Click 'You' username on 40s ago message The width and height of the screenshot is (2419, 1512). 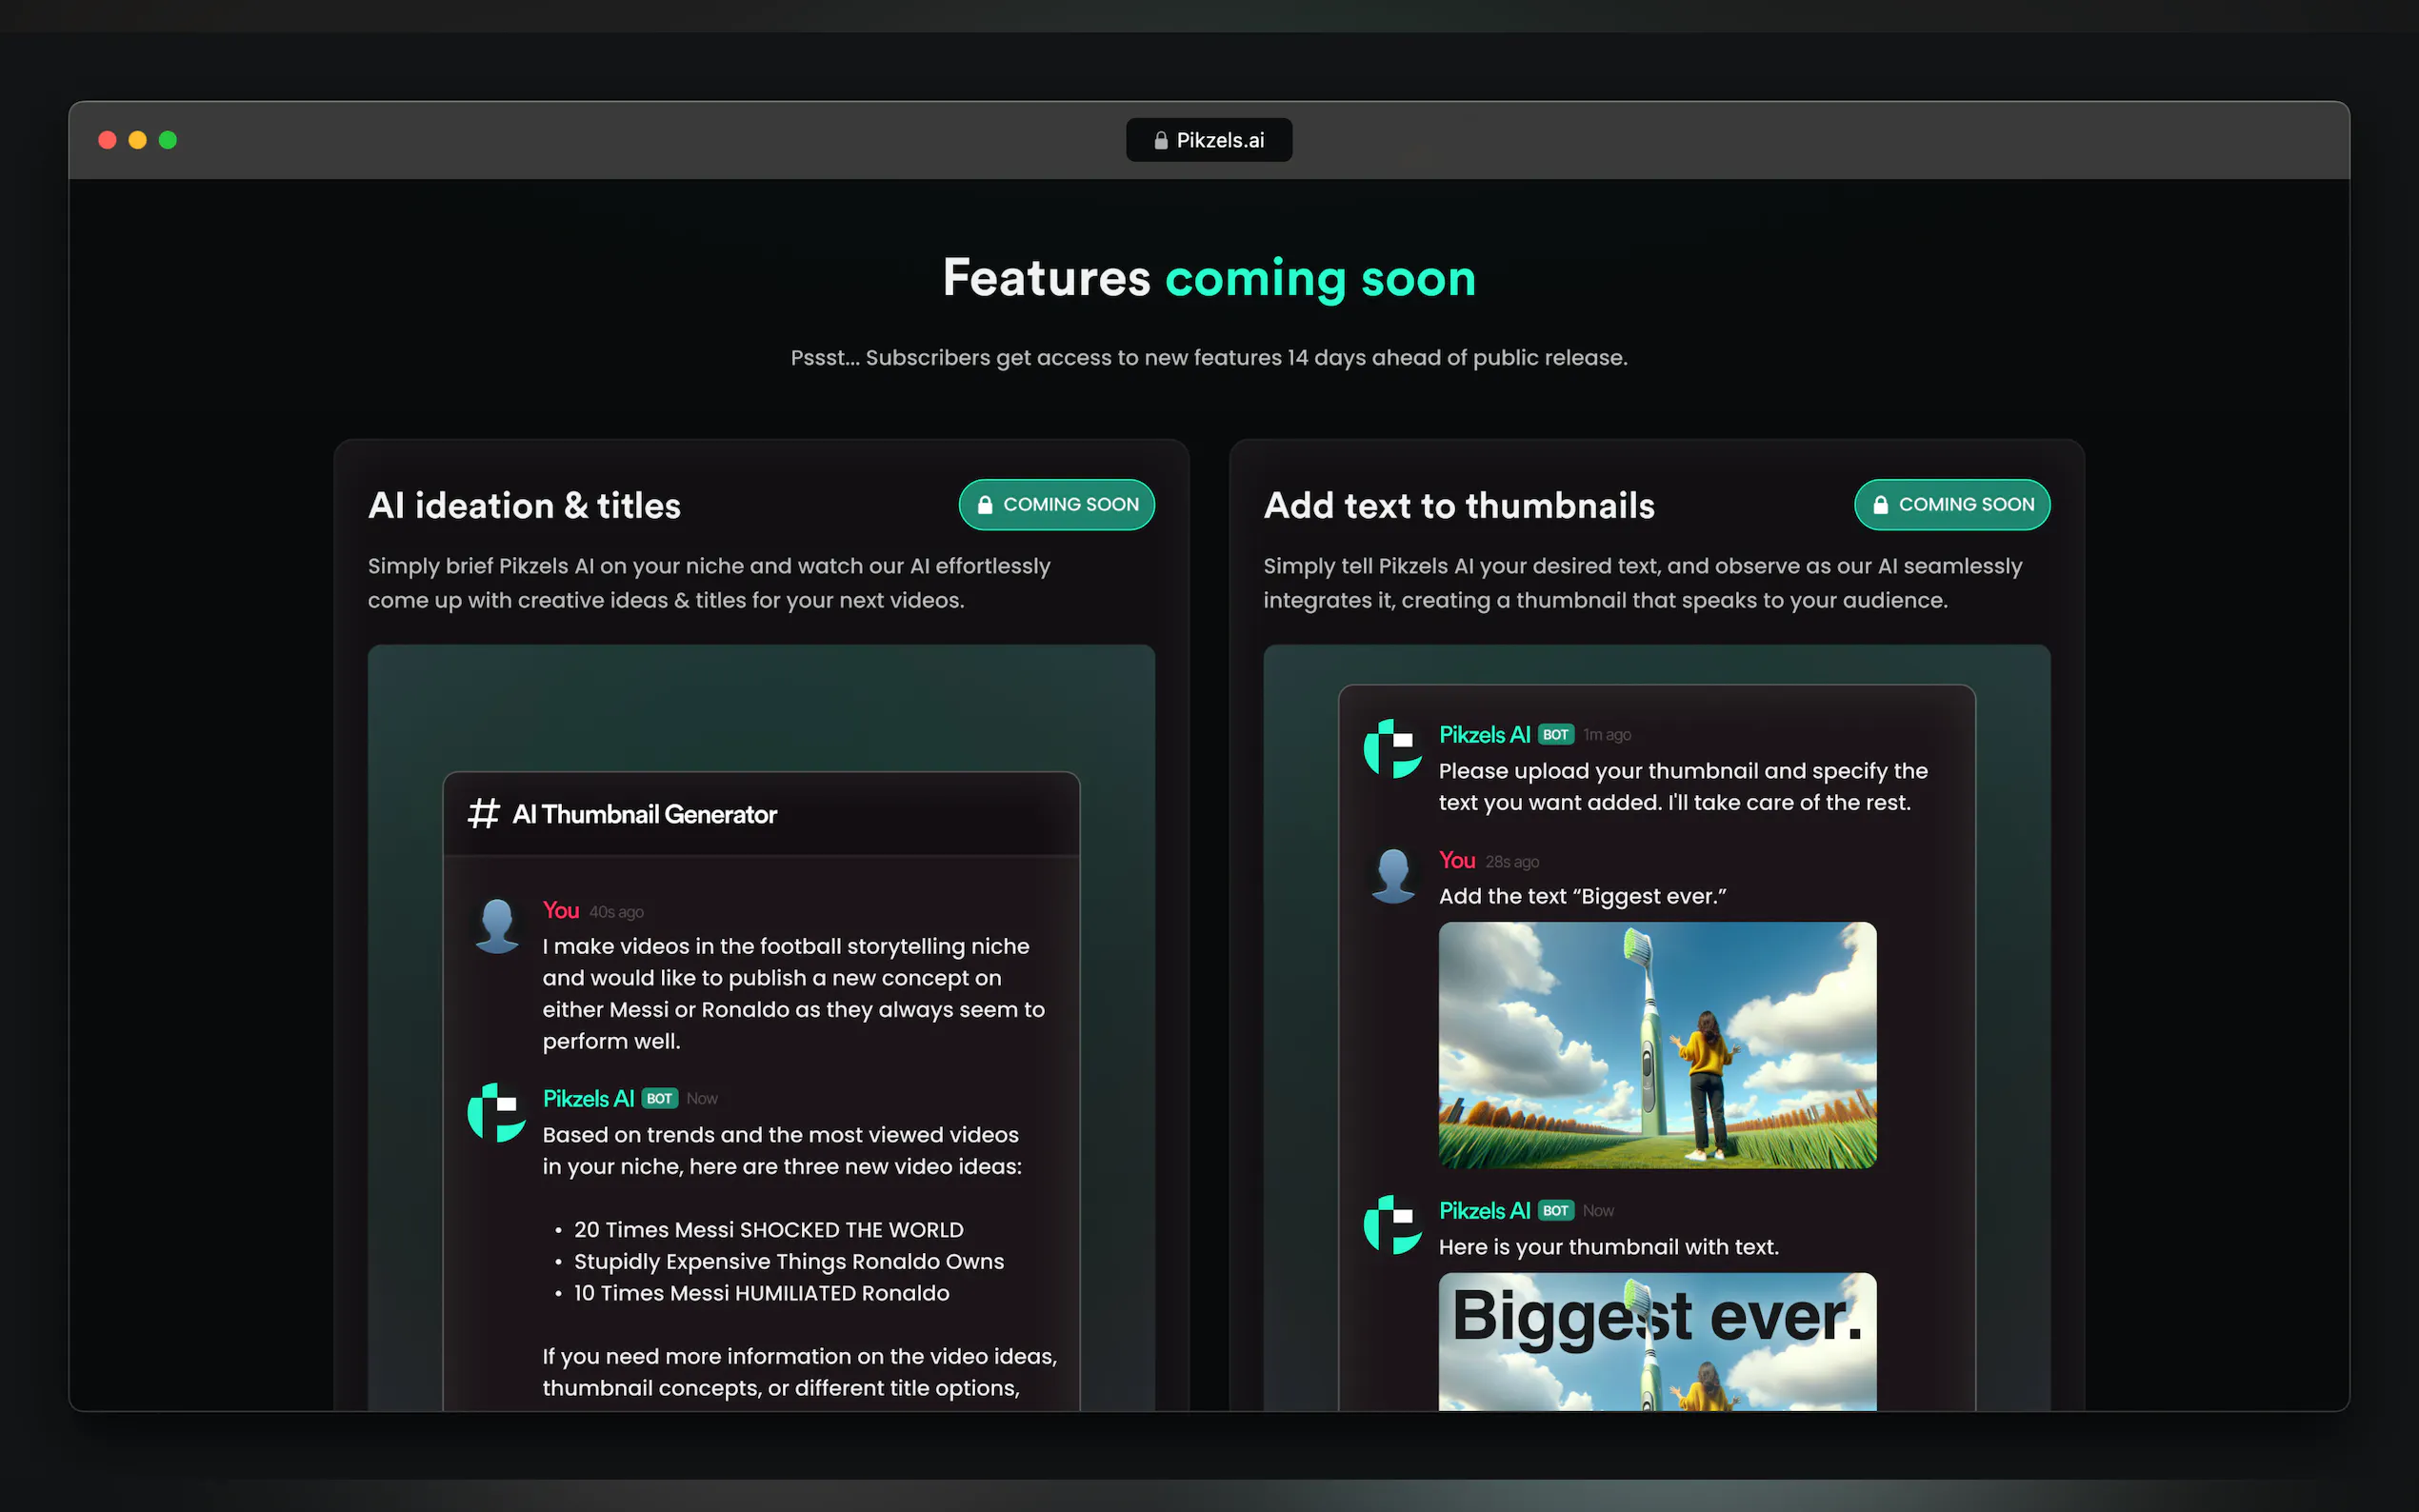(560, 911)
